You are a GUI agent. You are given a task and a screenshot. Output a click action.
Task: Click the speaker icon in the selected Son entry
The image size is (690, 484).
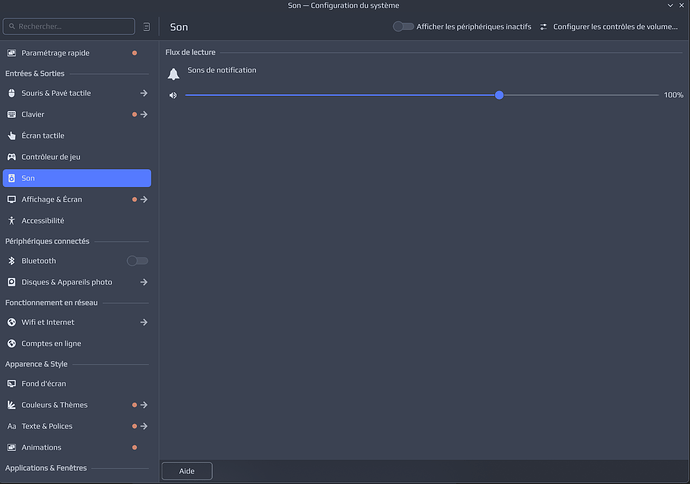(12, 178)
